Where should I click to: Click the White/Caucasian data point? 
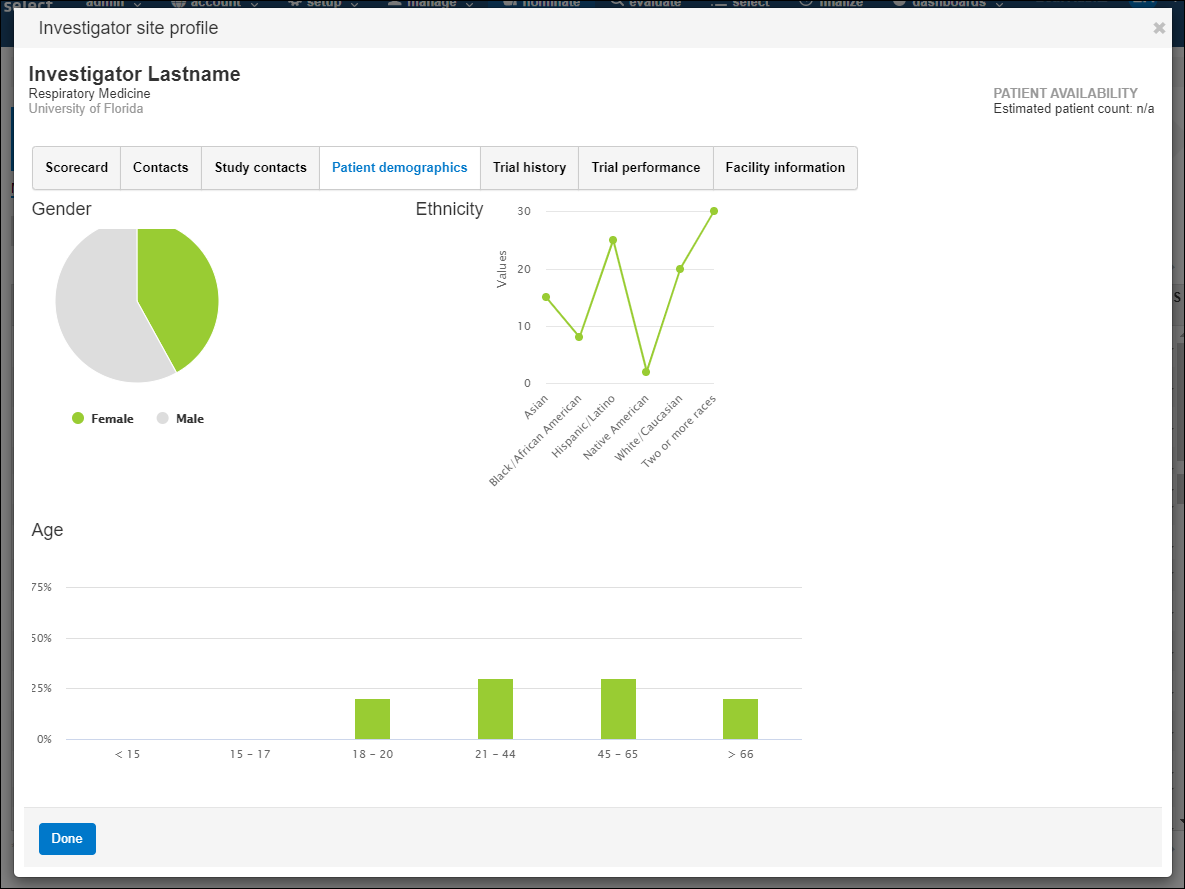tap(680, 269)
